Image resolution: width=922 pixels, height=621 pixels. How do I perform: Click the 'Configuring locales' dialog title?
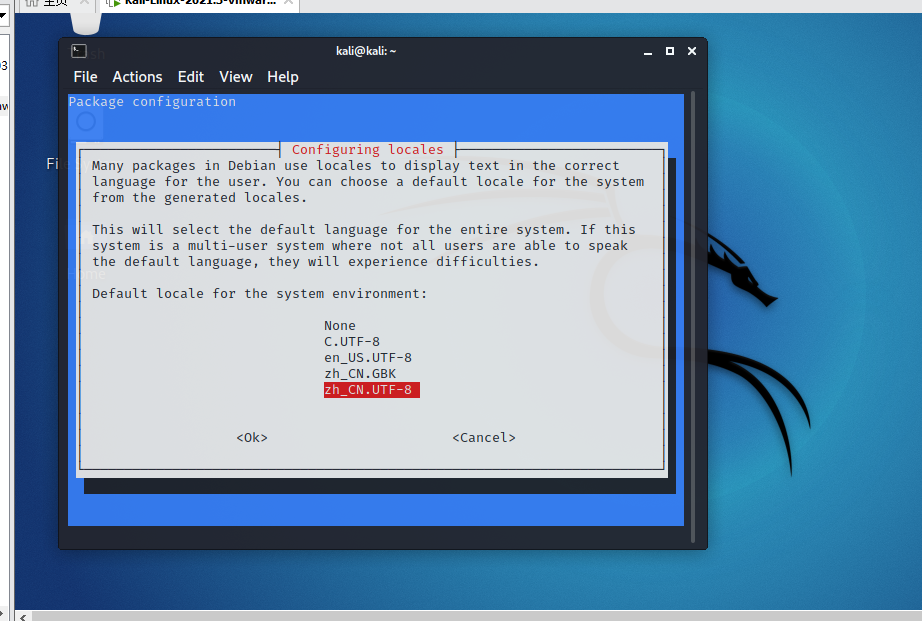(x=368, y=149)
